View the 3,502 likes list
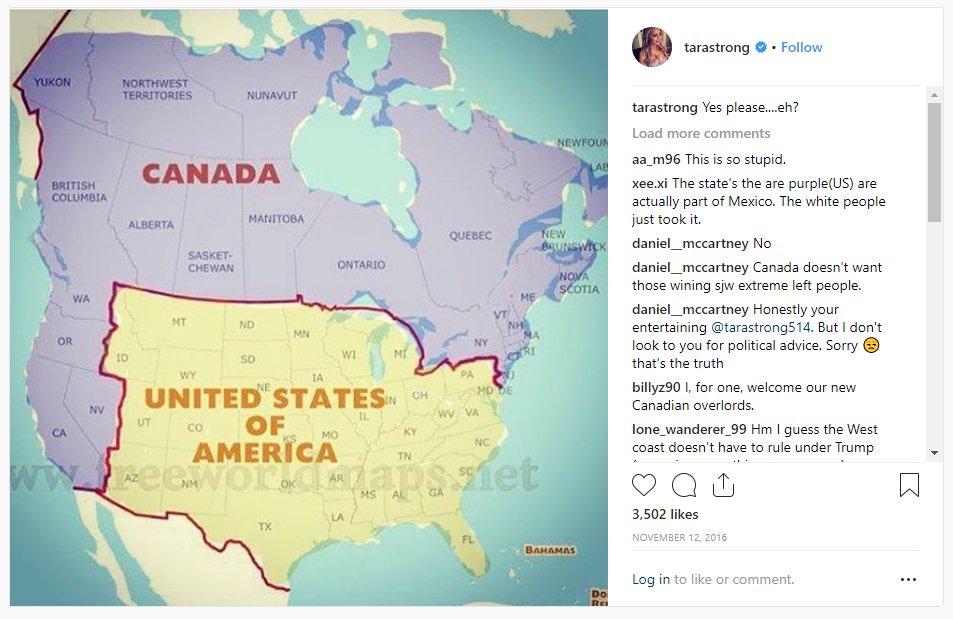The image size is (953, 619). [x=665, y=514]
